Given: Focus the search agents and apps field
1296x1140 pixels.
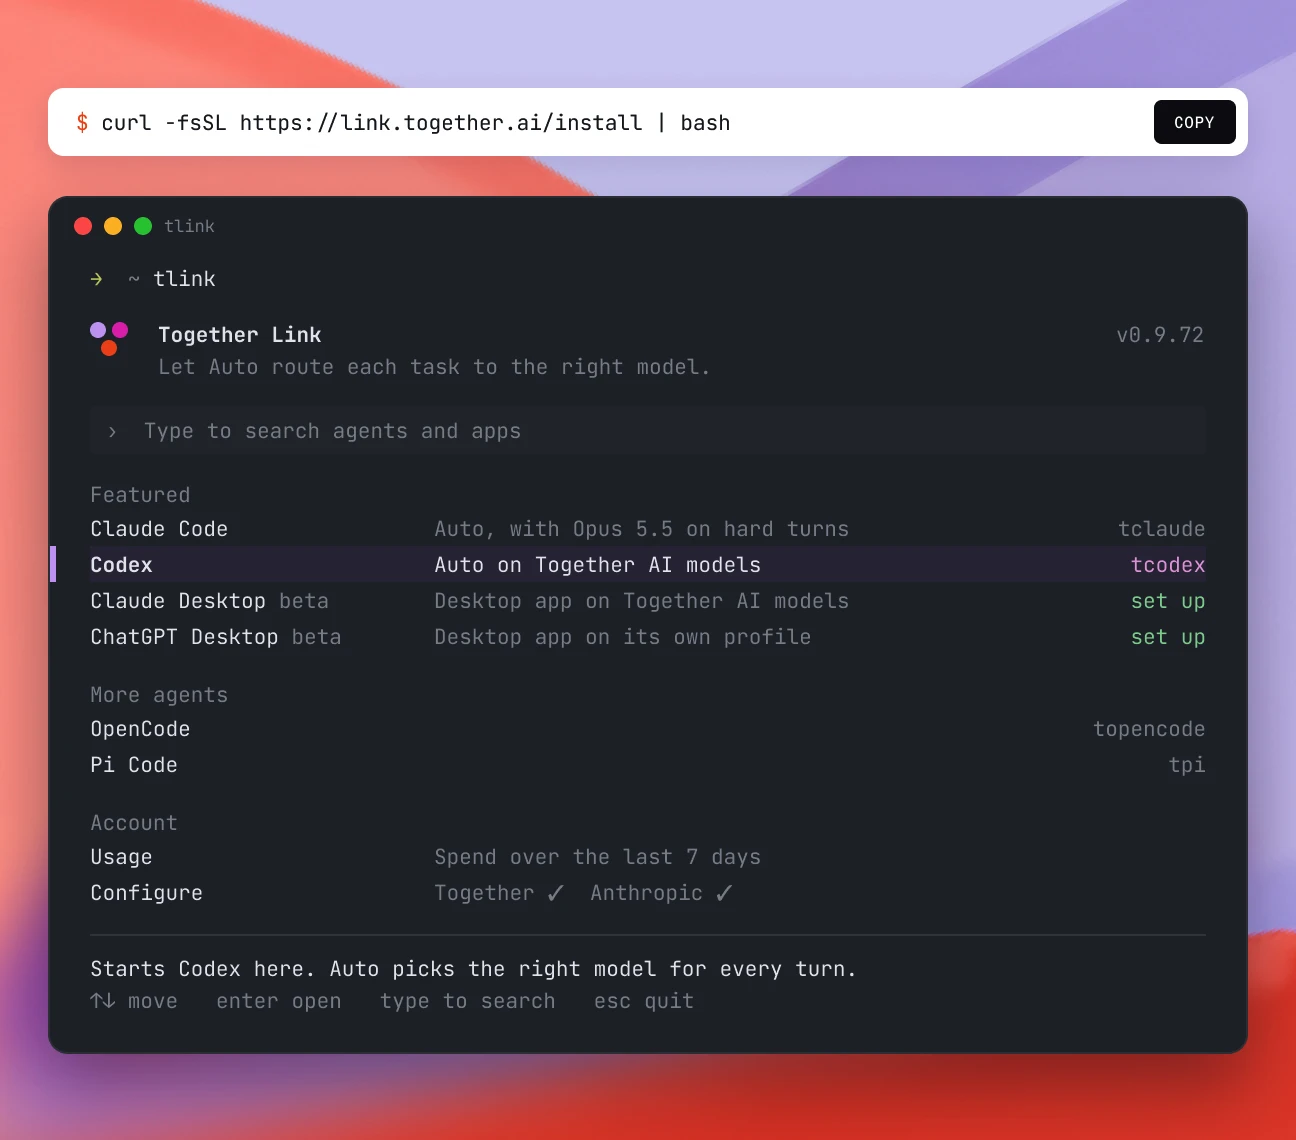Looking at the screenshot, I should pos(648,431).
